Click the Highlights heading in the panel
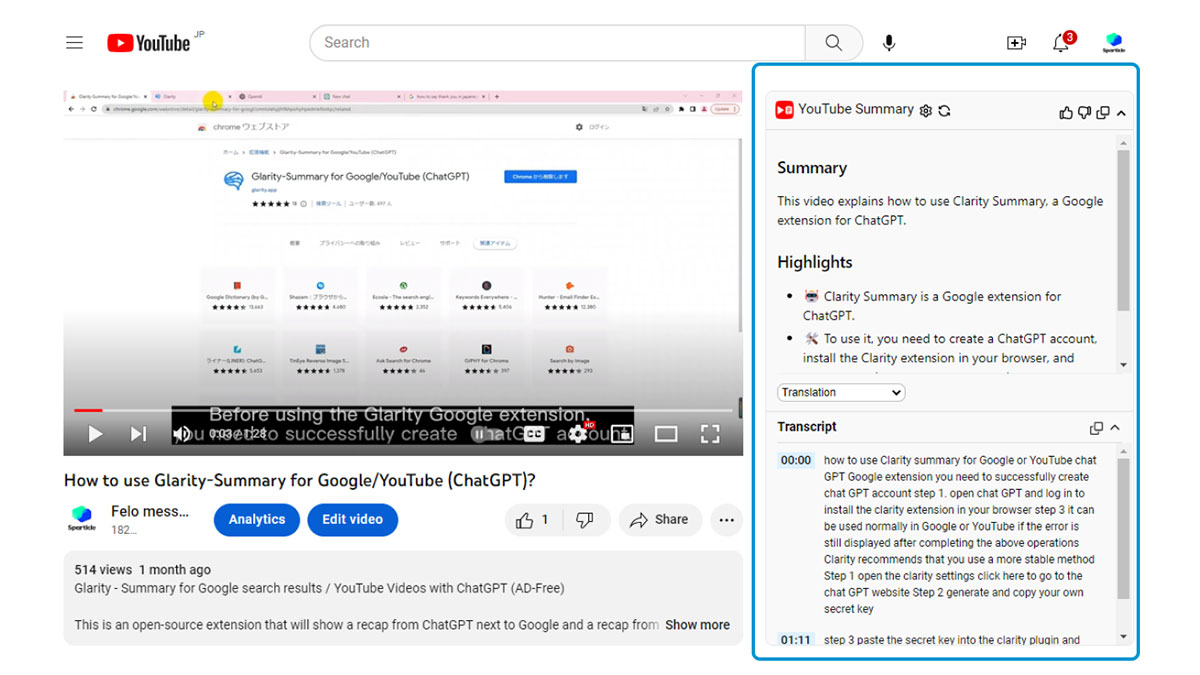1200x675 pixels. 815,262
